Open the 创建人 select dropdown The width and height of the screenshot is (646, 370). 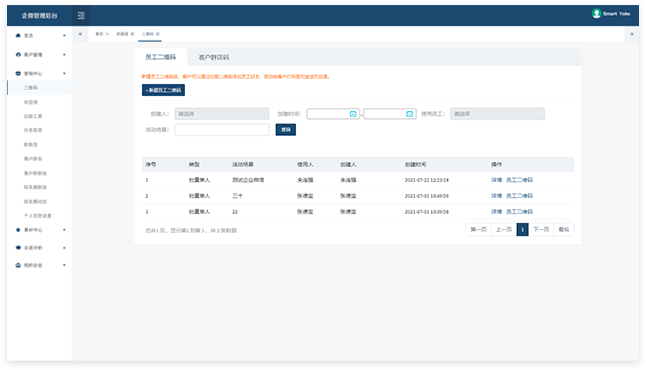(222, 114)
